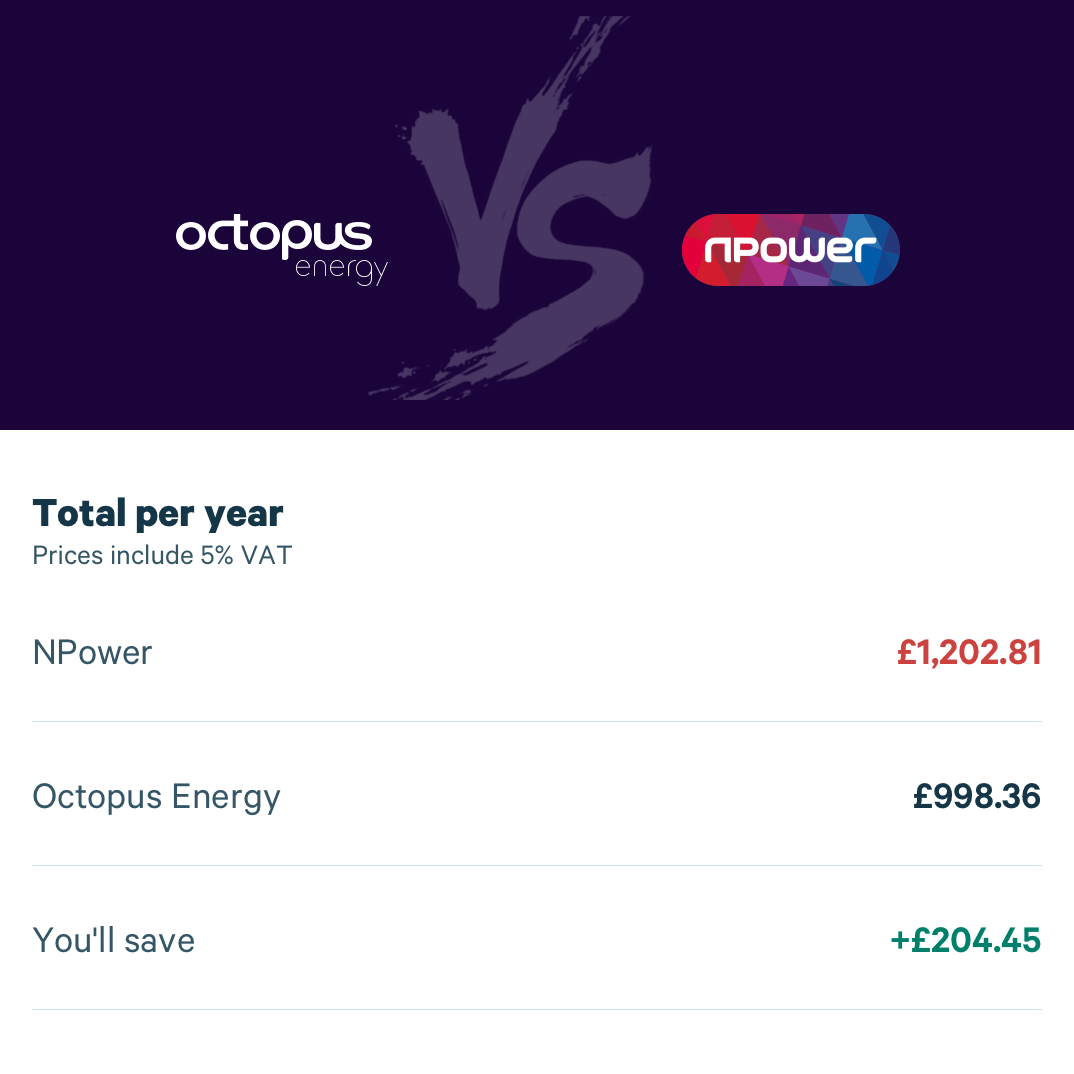Click the Octopus Energy logo
Screen dimensions: 1074x1074
coord(282,250)
